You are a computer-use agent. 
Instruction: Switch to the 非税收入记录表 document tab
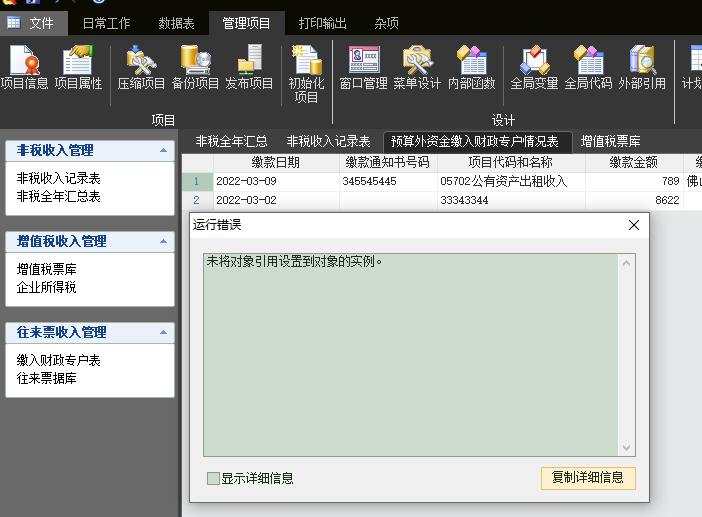pos(329,141)
